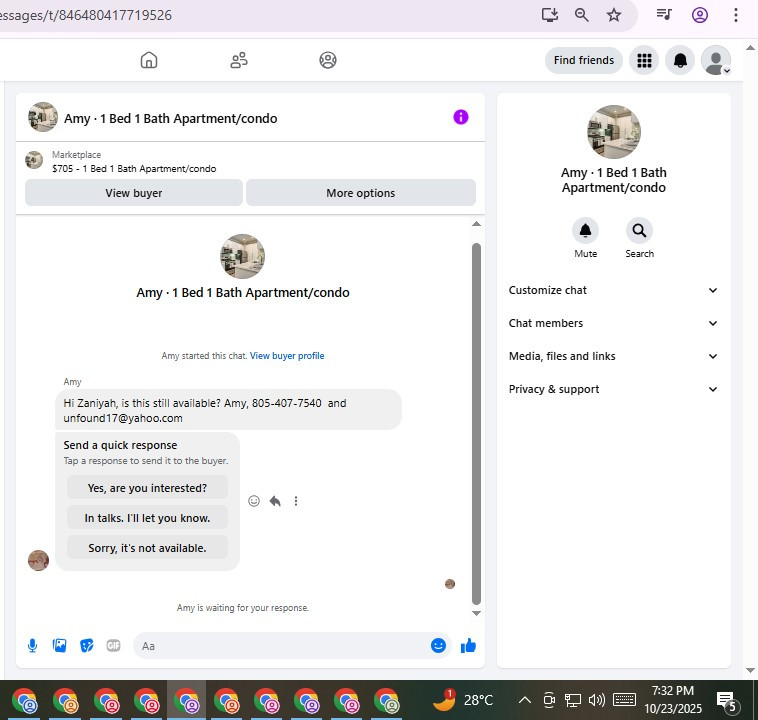Click the chat scrollbar down arrow
The width and height of the screenshot is (758, 720).
click(476, 613)
